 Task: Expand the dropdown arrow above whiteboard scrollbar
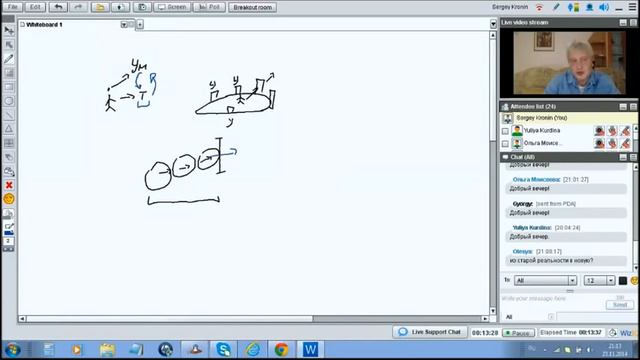(493, 24)
